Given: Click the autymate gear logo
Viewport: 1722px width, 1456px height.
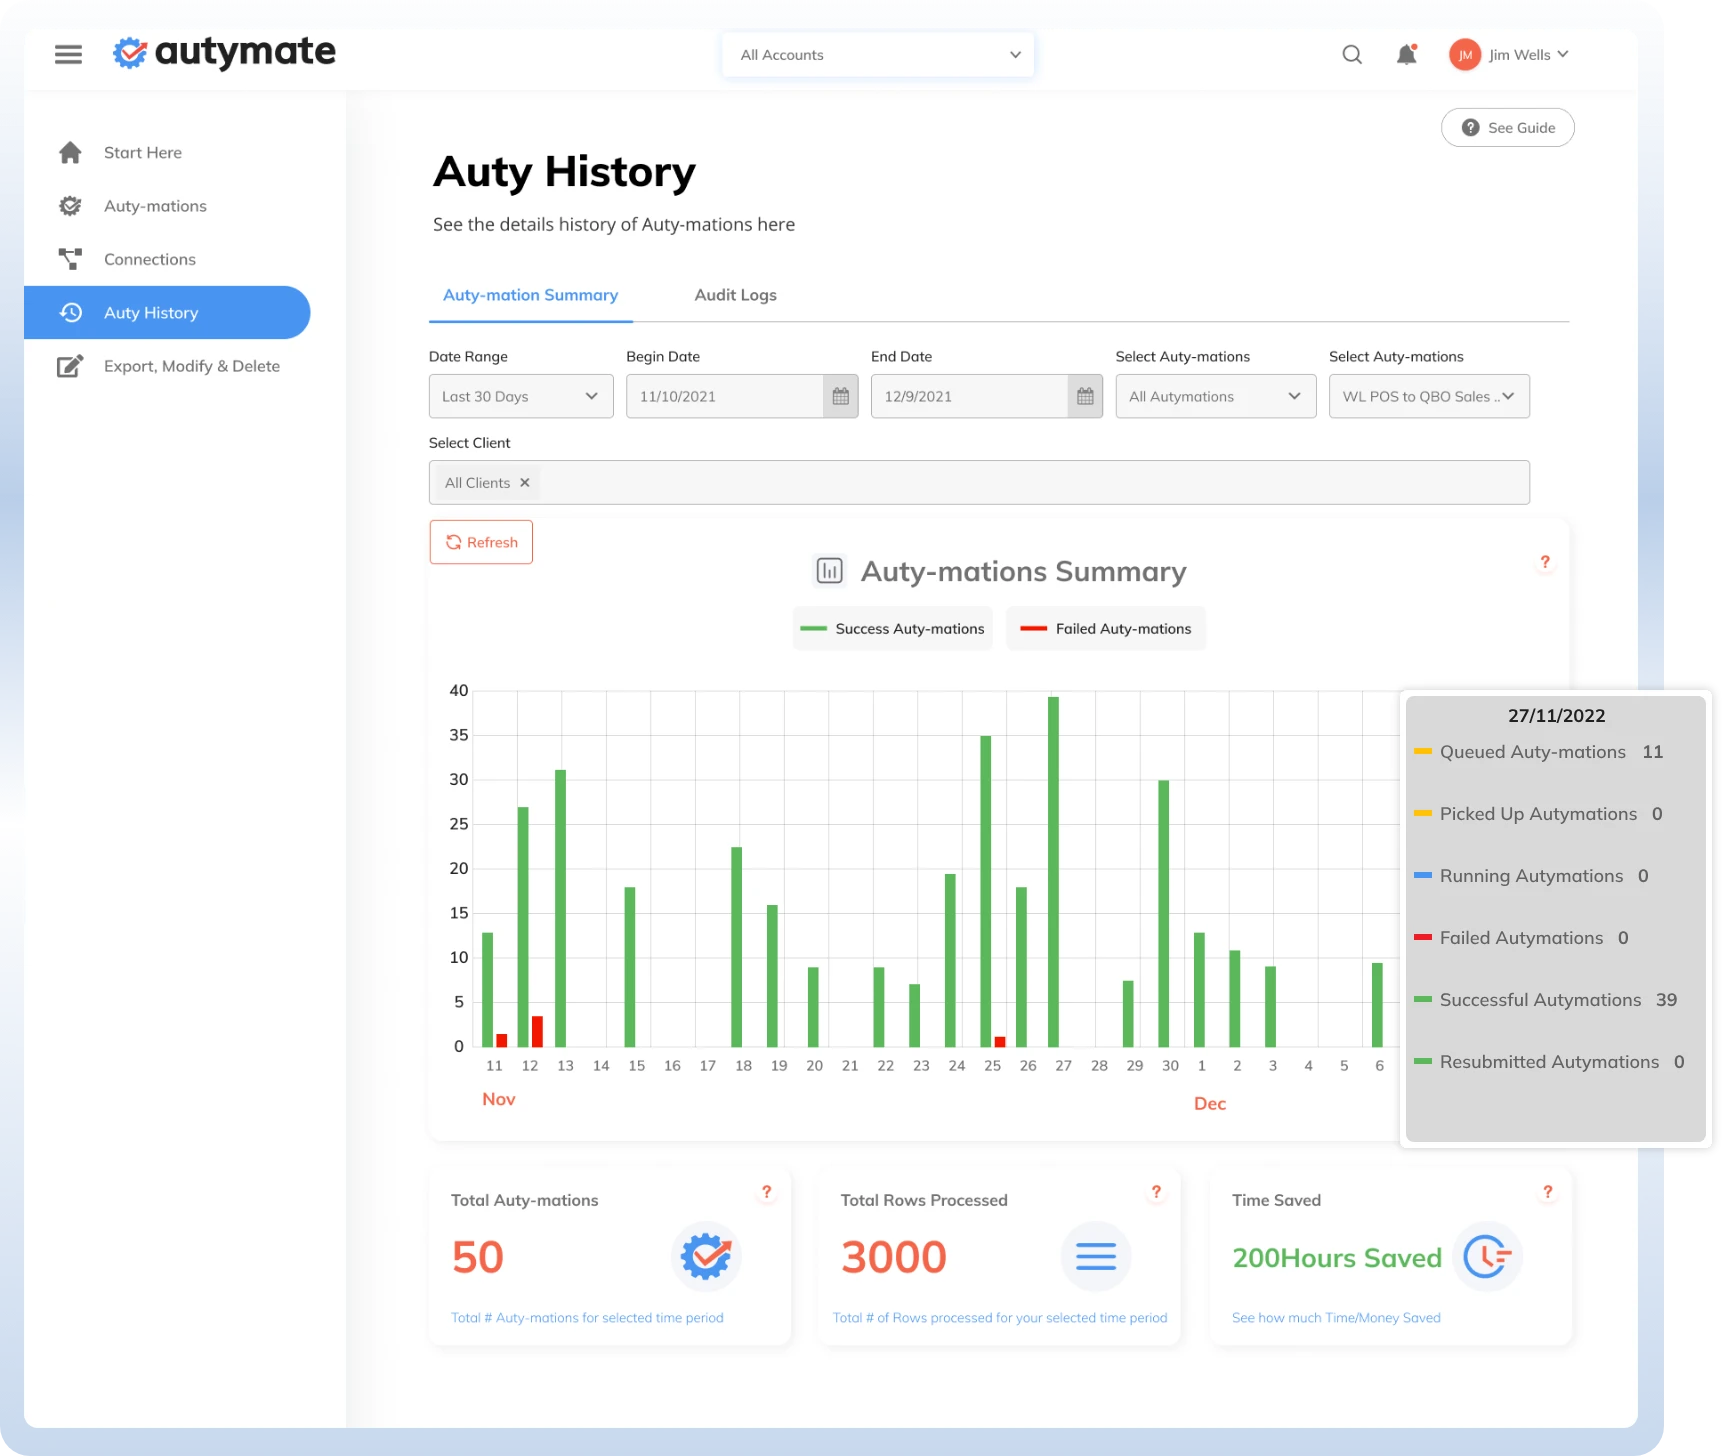Looking at the screenshot, I should 130,53.
